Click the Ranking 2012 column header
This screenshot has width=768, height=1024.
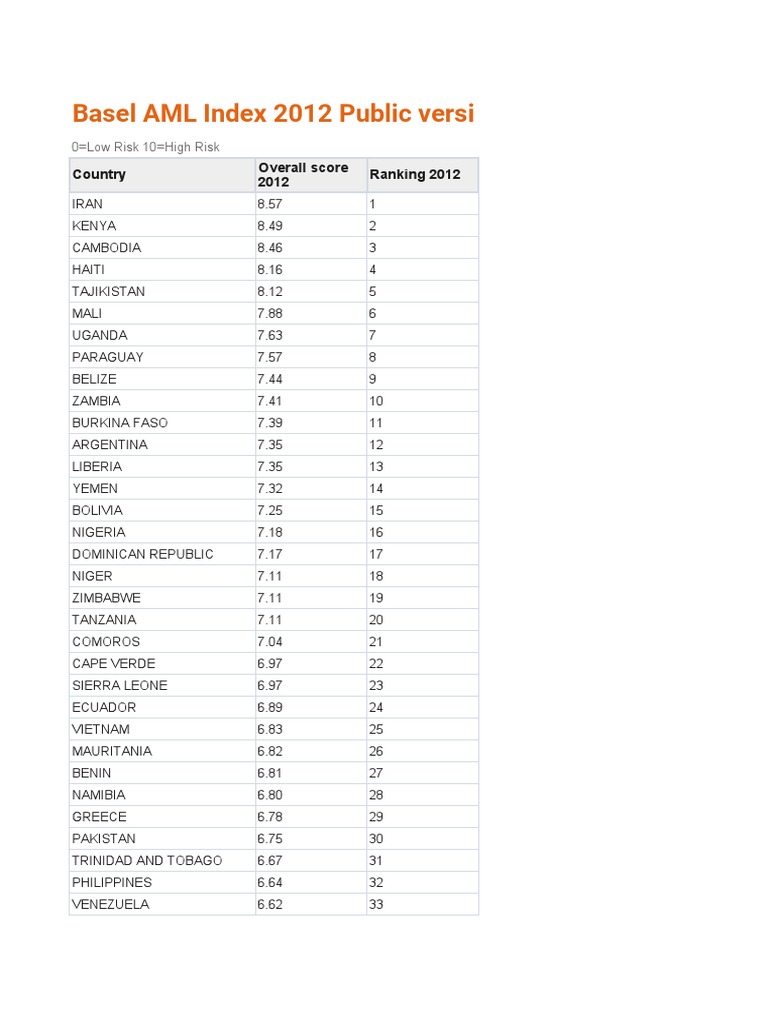pos(415,175)
